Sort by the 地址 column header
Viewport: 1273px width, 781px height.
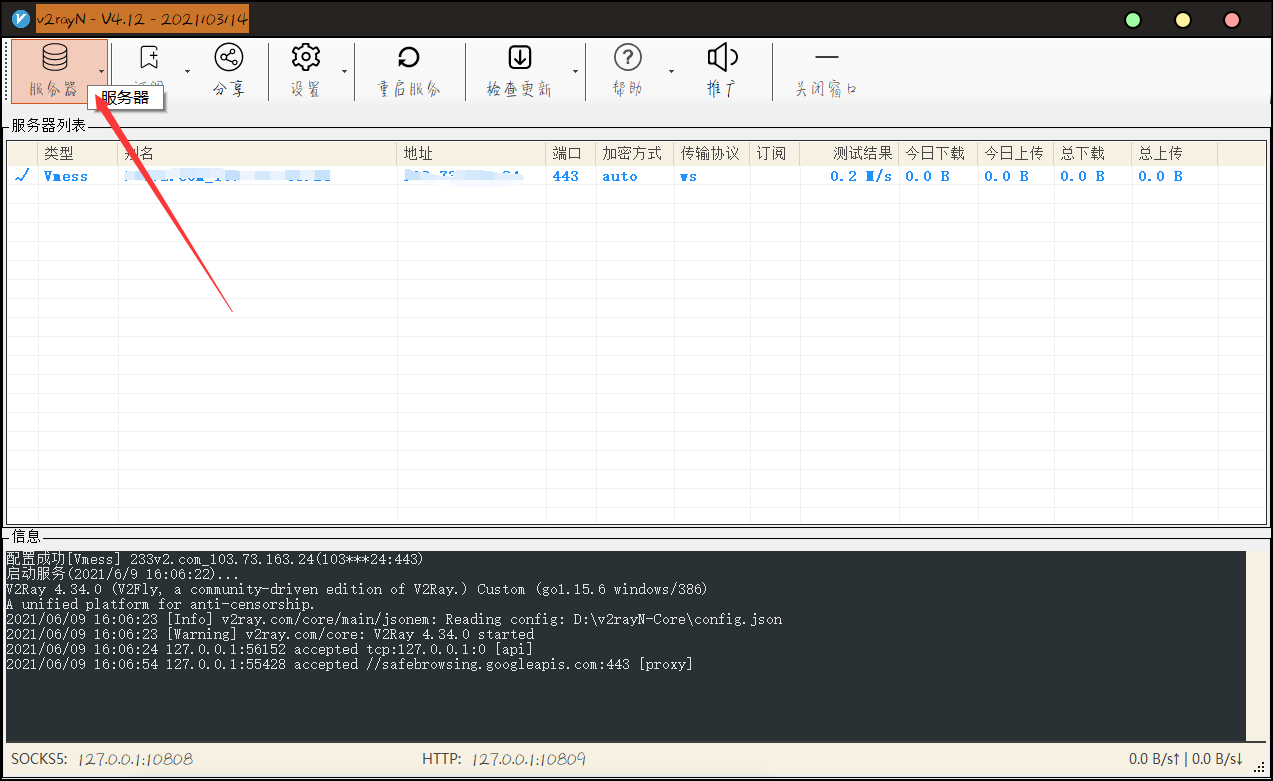(x=472, y=153)
